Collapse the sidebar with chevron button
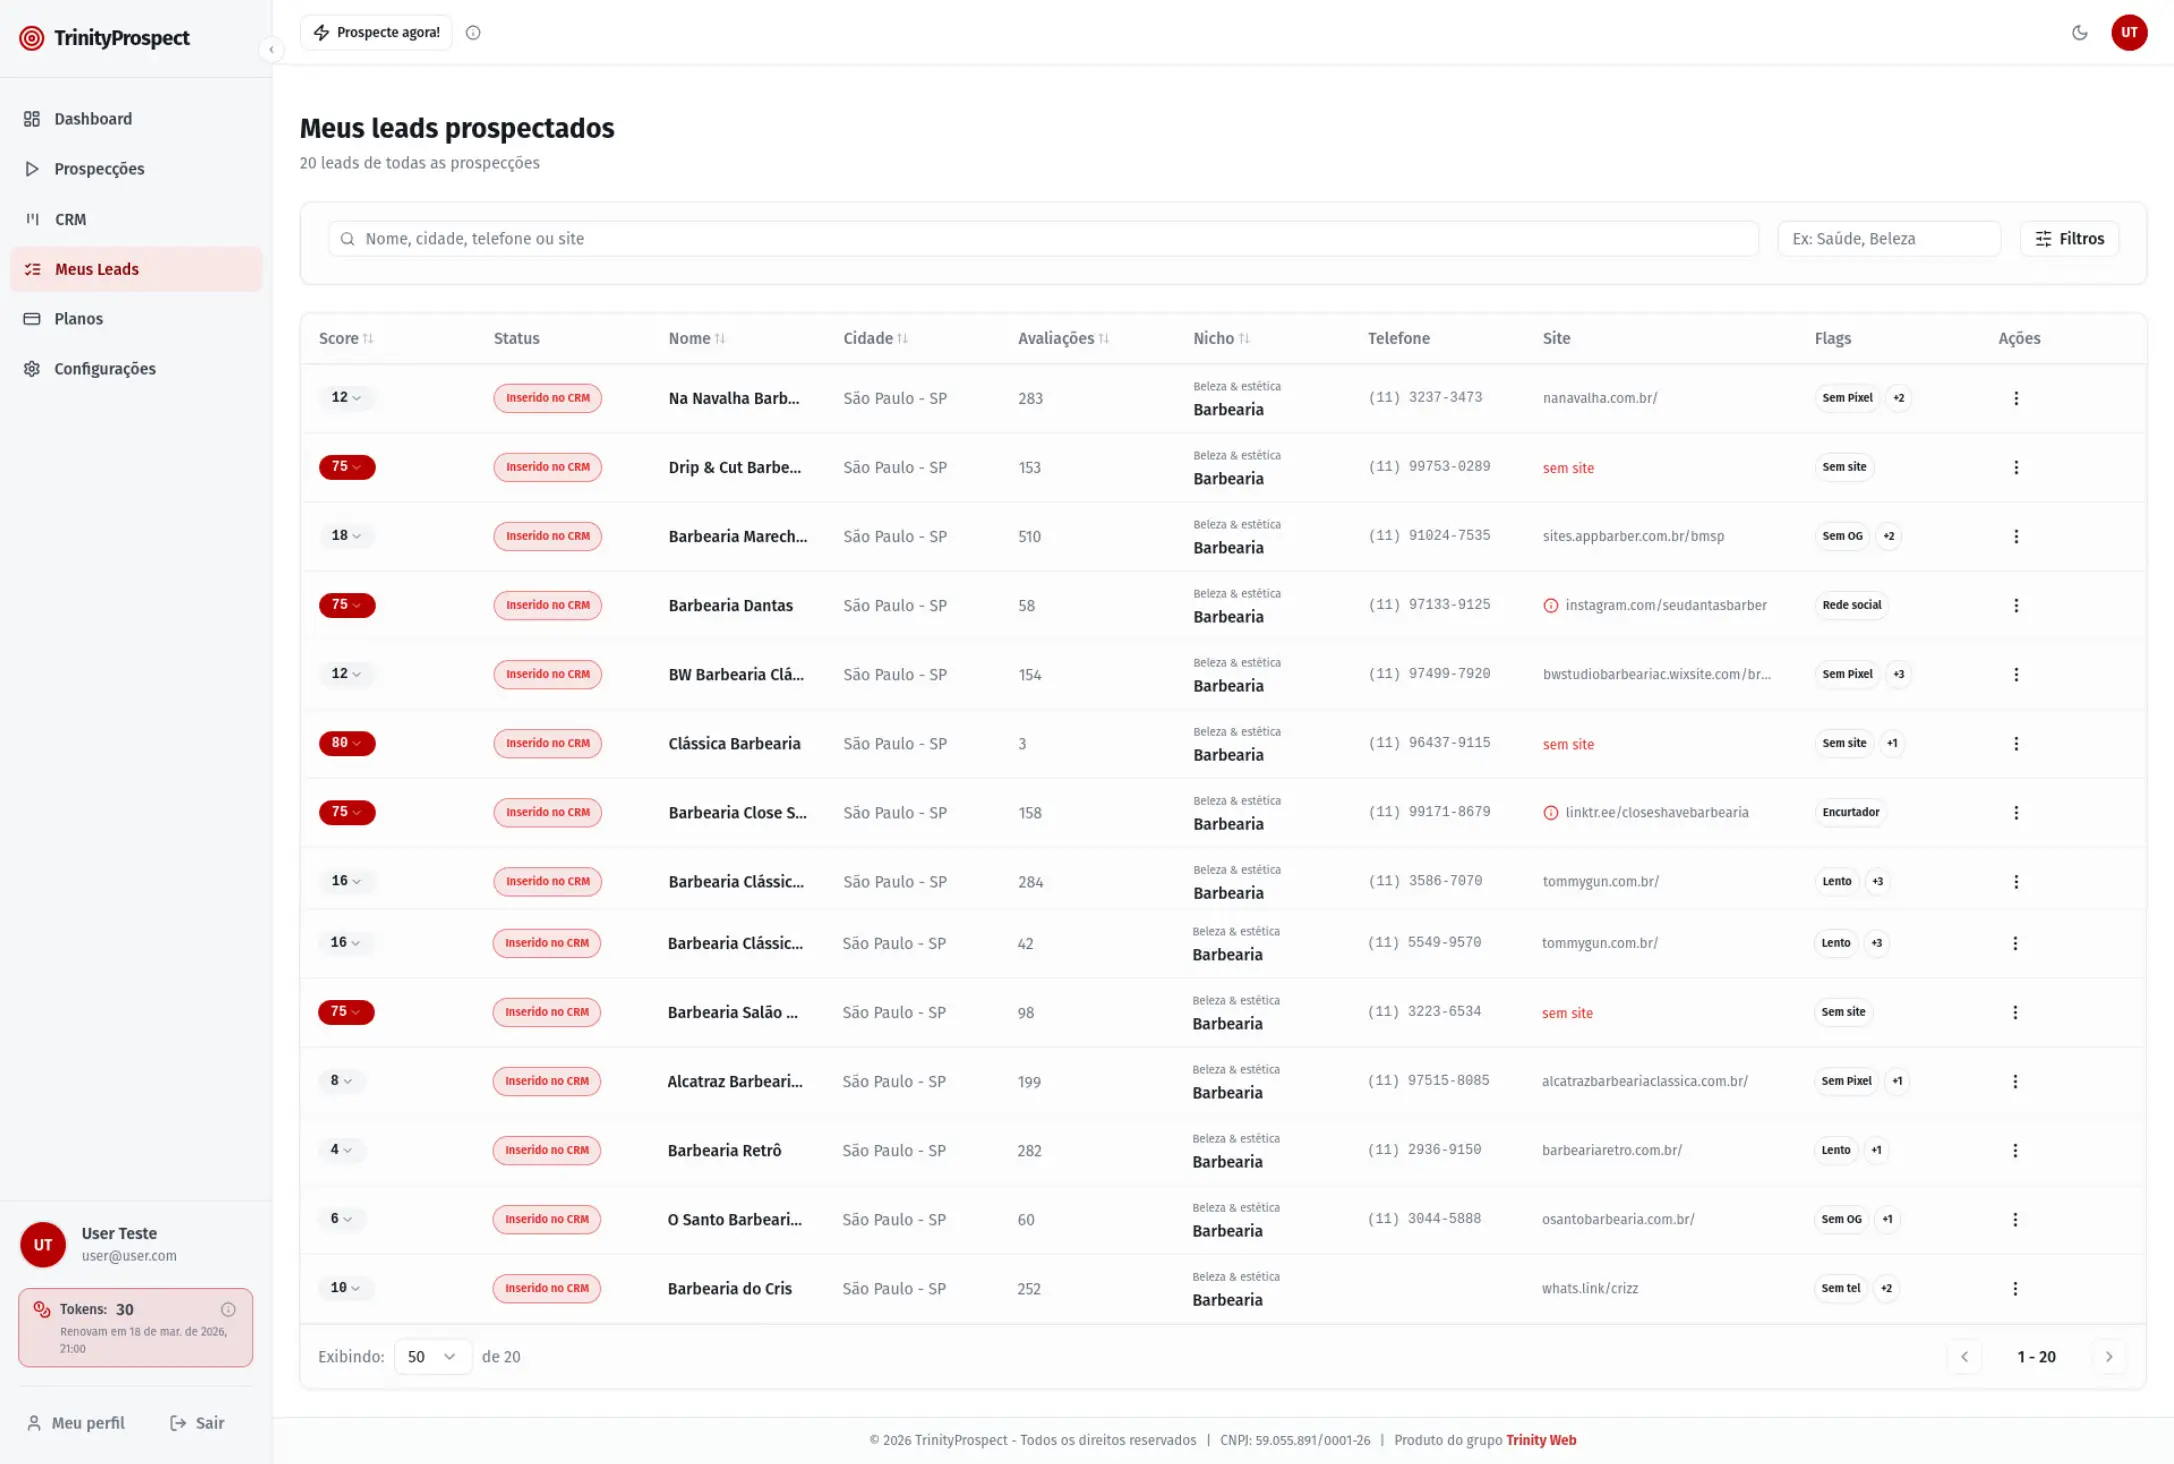2174x1464 pixels. [271, 49]
